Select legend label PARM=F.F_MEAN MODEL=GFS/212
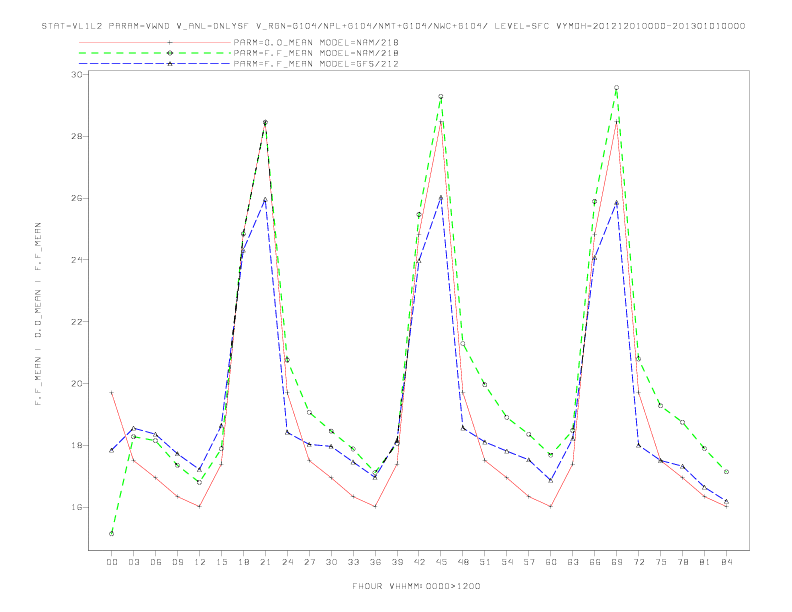Screen dimensions: 792x612 pyautogui.click(x=316, y=64)
